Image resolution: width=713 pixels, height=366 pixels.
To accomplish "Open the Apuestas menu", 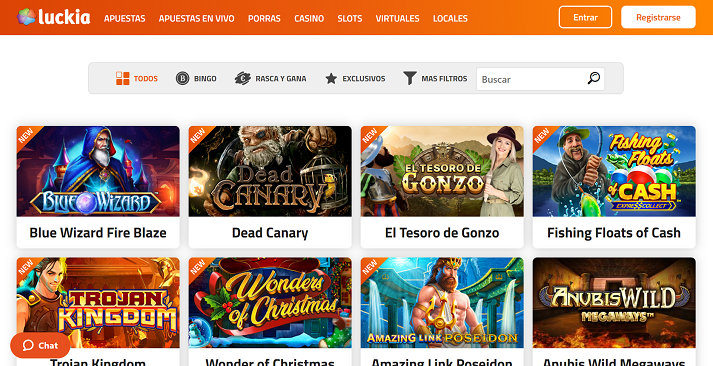I will tap(125, 19).
